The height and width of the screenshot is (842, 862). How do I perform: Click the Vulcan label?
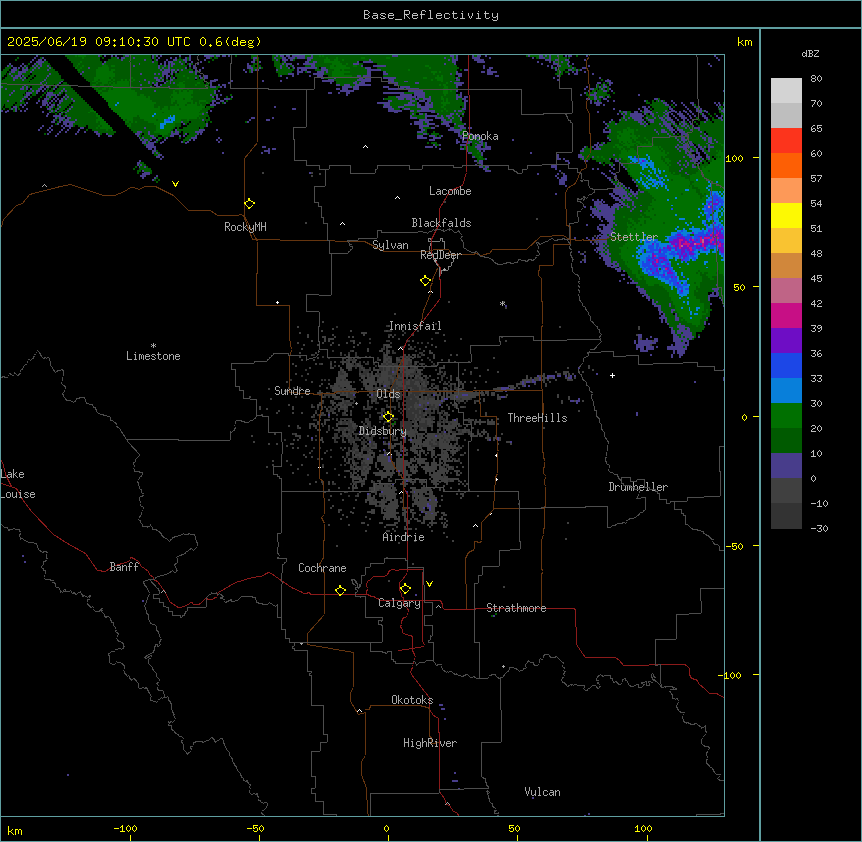543,792
